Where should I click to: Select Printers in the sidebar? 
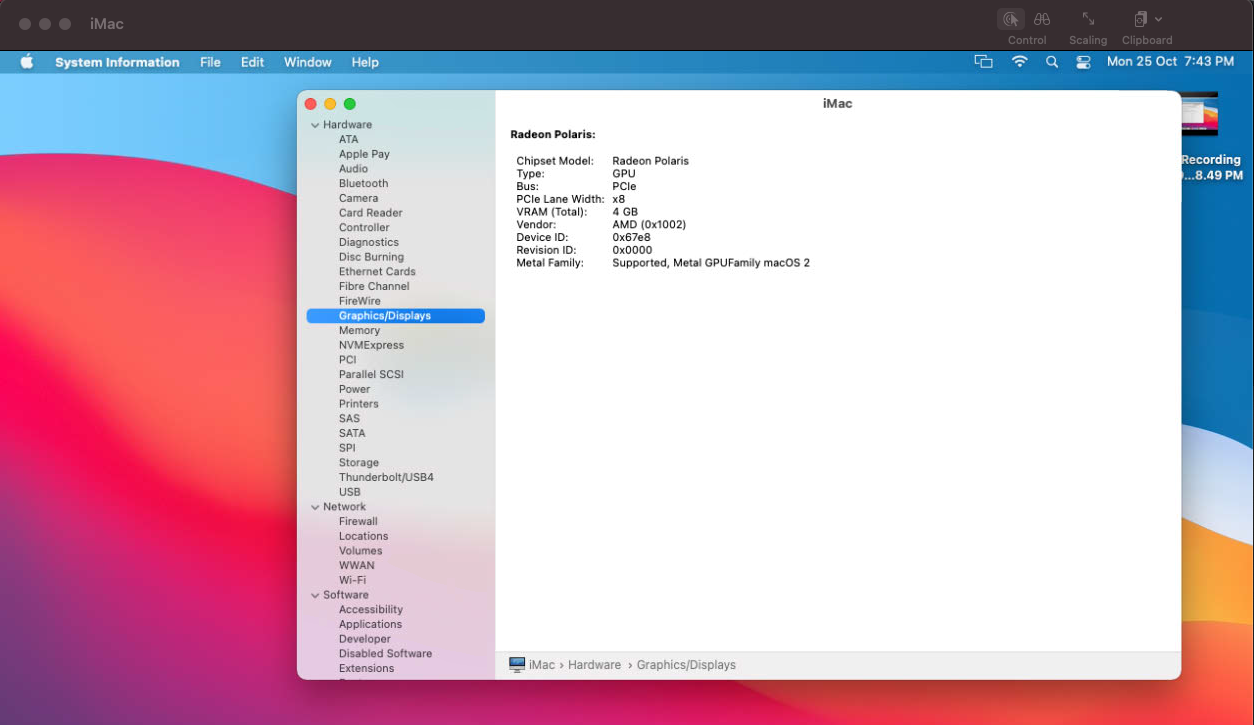[358, 404]
